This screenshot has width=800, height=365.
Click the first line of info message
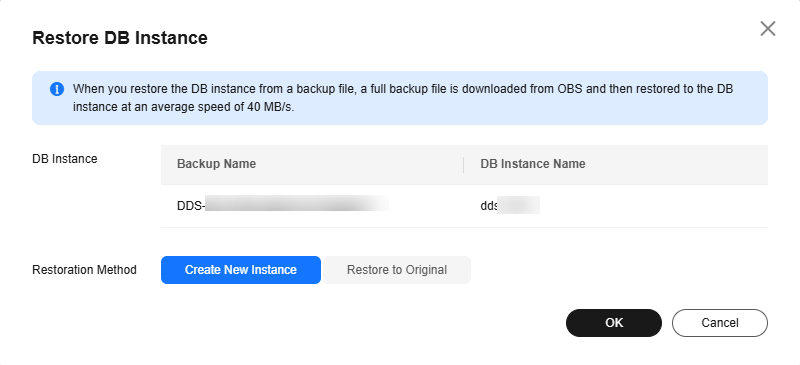point(403,89)
